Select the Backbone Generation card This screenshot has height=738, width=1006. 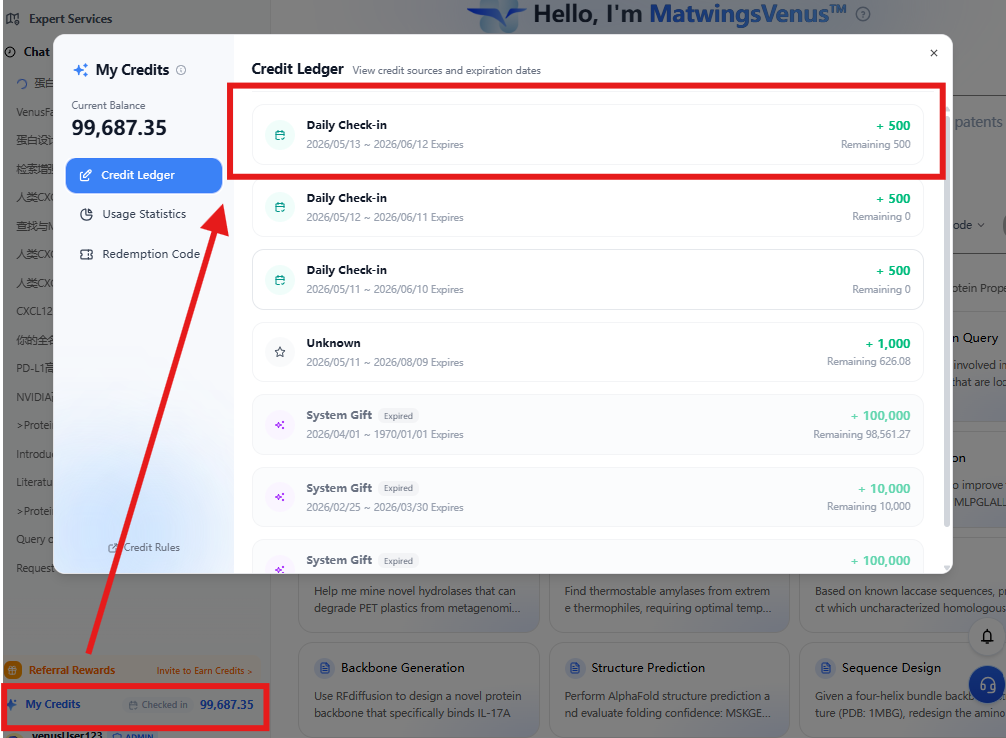[418, 690]
